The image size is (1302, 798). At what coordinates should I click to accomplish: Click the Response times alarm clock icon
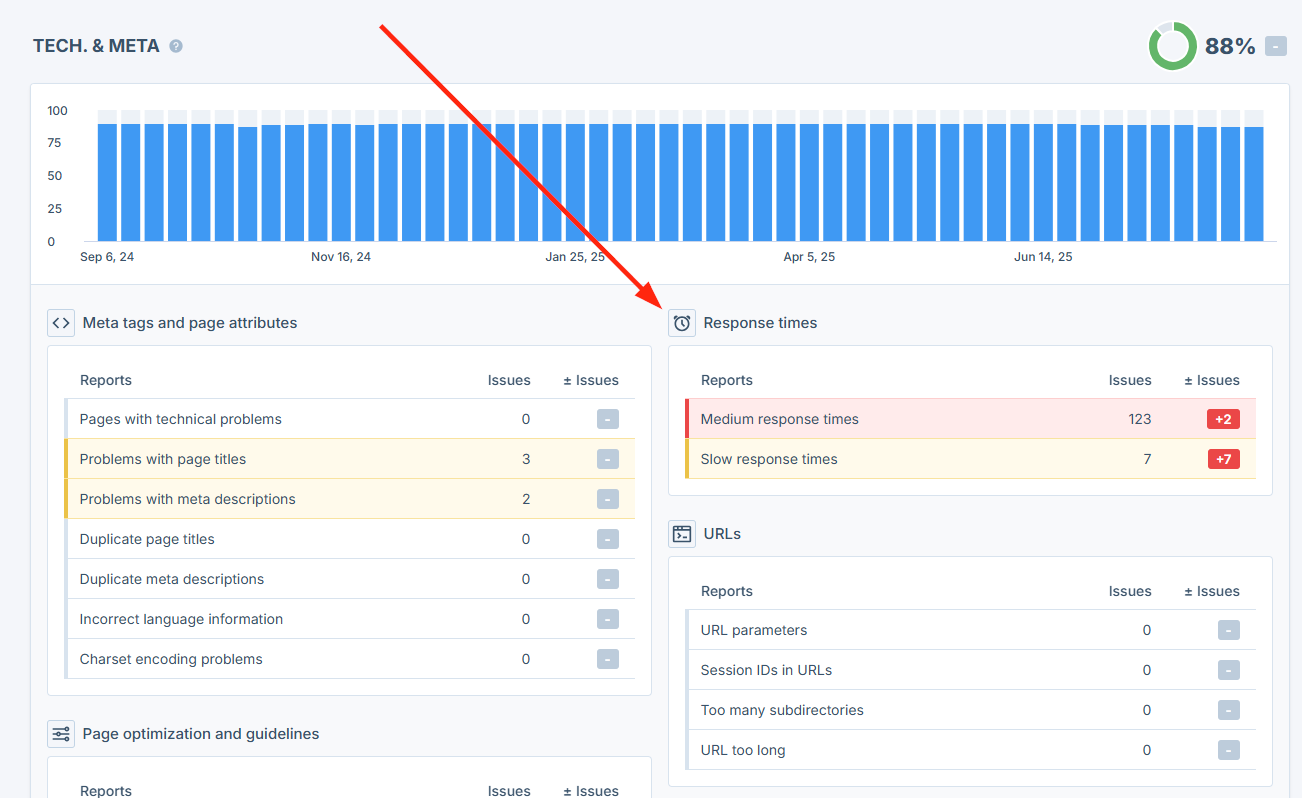(x=682, y=323)
